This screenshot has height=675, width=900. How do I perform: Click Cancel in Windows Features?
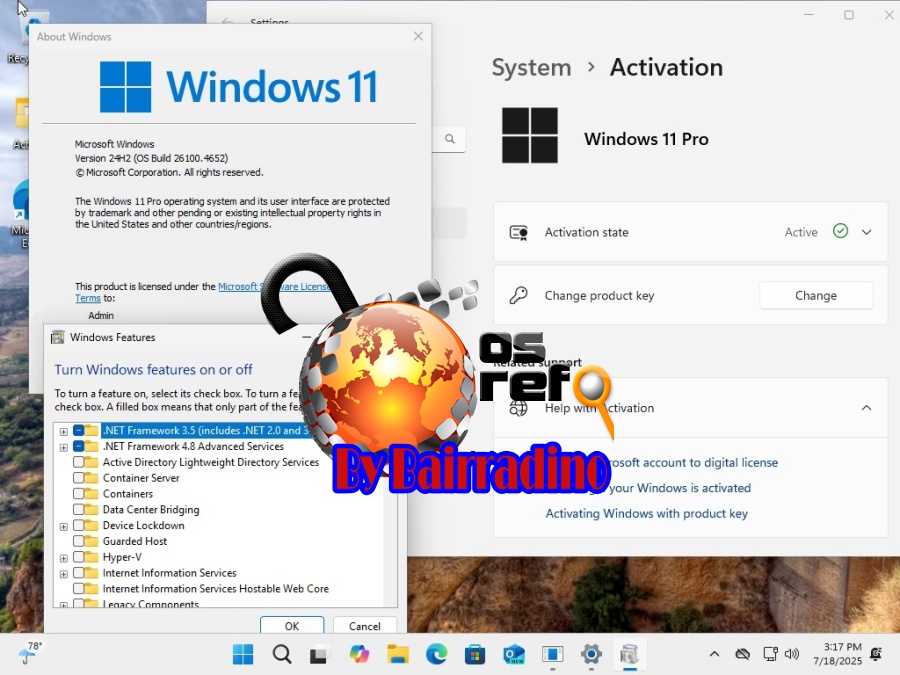[364, 626]
